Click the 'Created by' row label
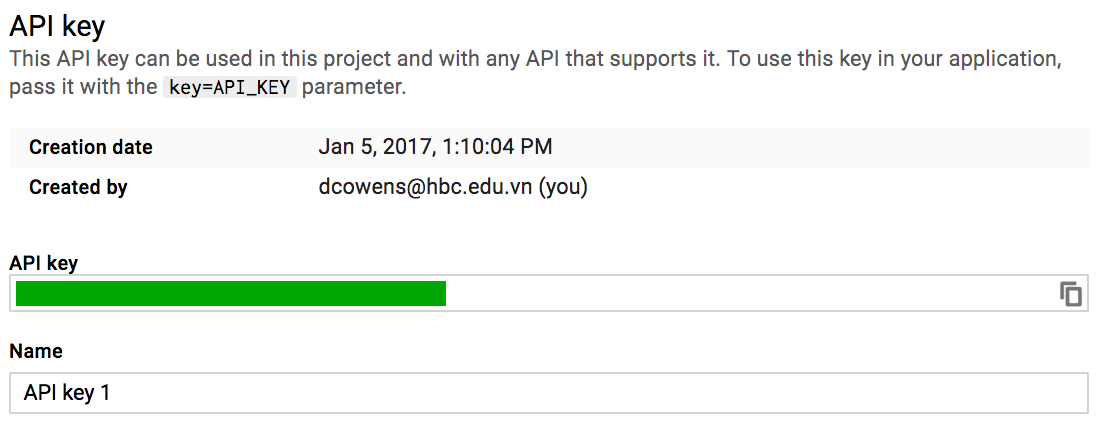The width and height of the screenshot is (1104, 437). click(78, 187)
